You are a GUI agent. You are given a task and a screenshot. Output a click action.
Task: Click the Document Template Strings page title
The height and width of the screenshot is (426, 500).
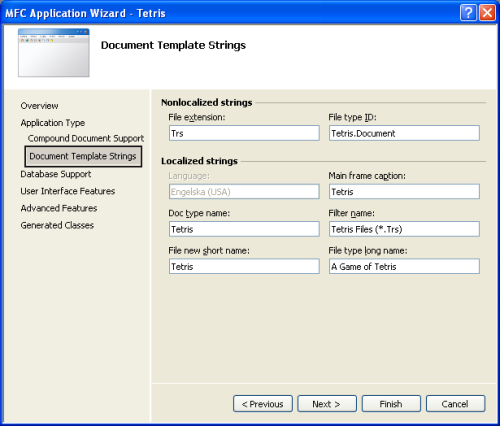[x=173, y=45]
